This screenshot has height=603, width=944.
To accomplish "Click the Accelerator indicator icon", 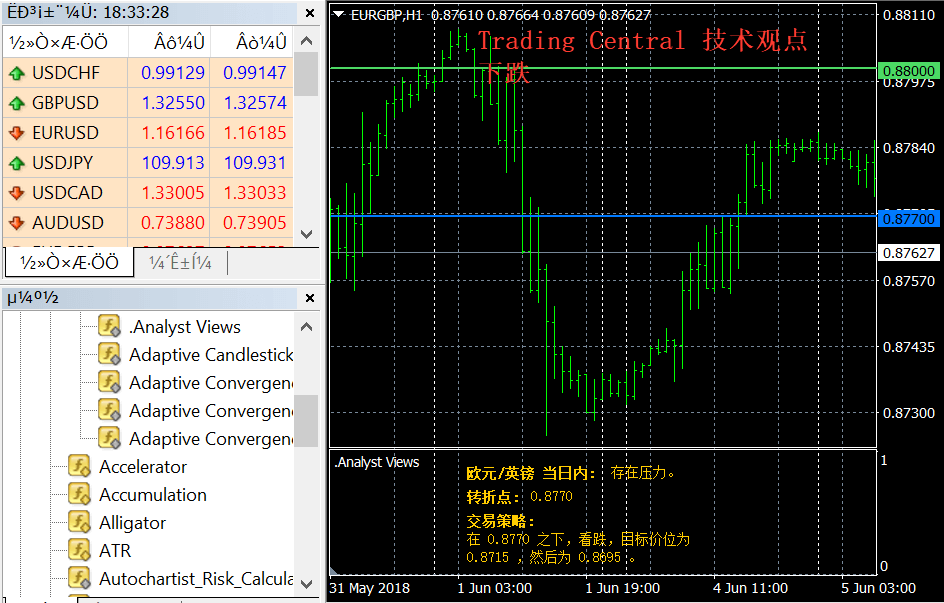I will [79, 466].
